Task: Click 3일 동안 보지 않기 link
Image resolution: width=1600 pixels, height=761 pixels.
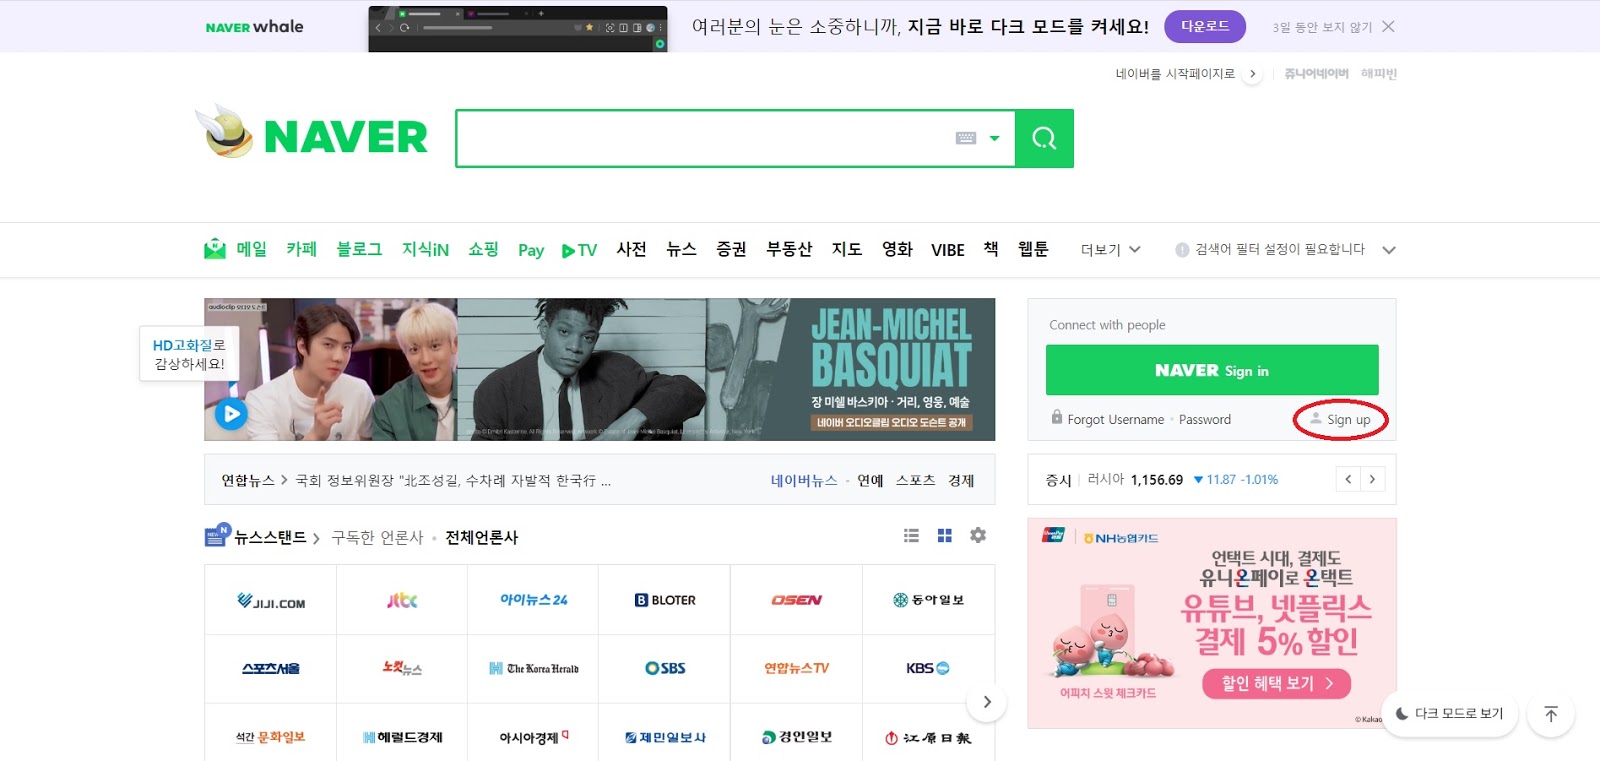Action: tap(1321, 28)
